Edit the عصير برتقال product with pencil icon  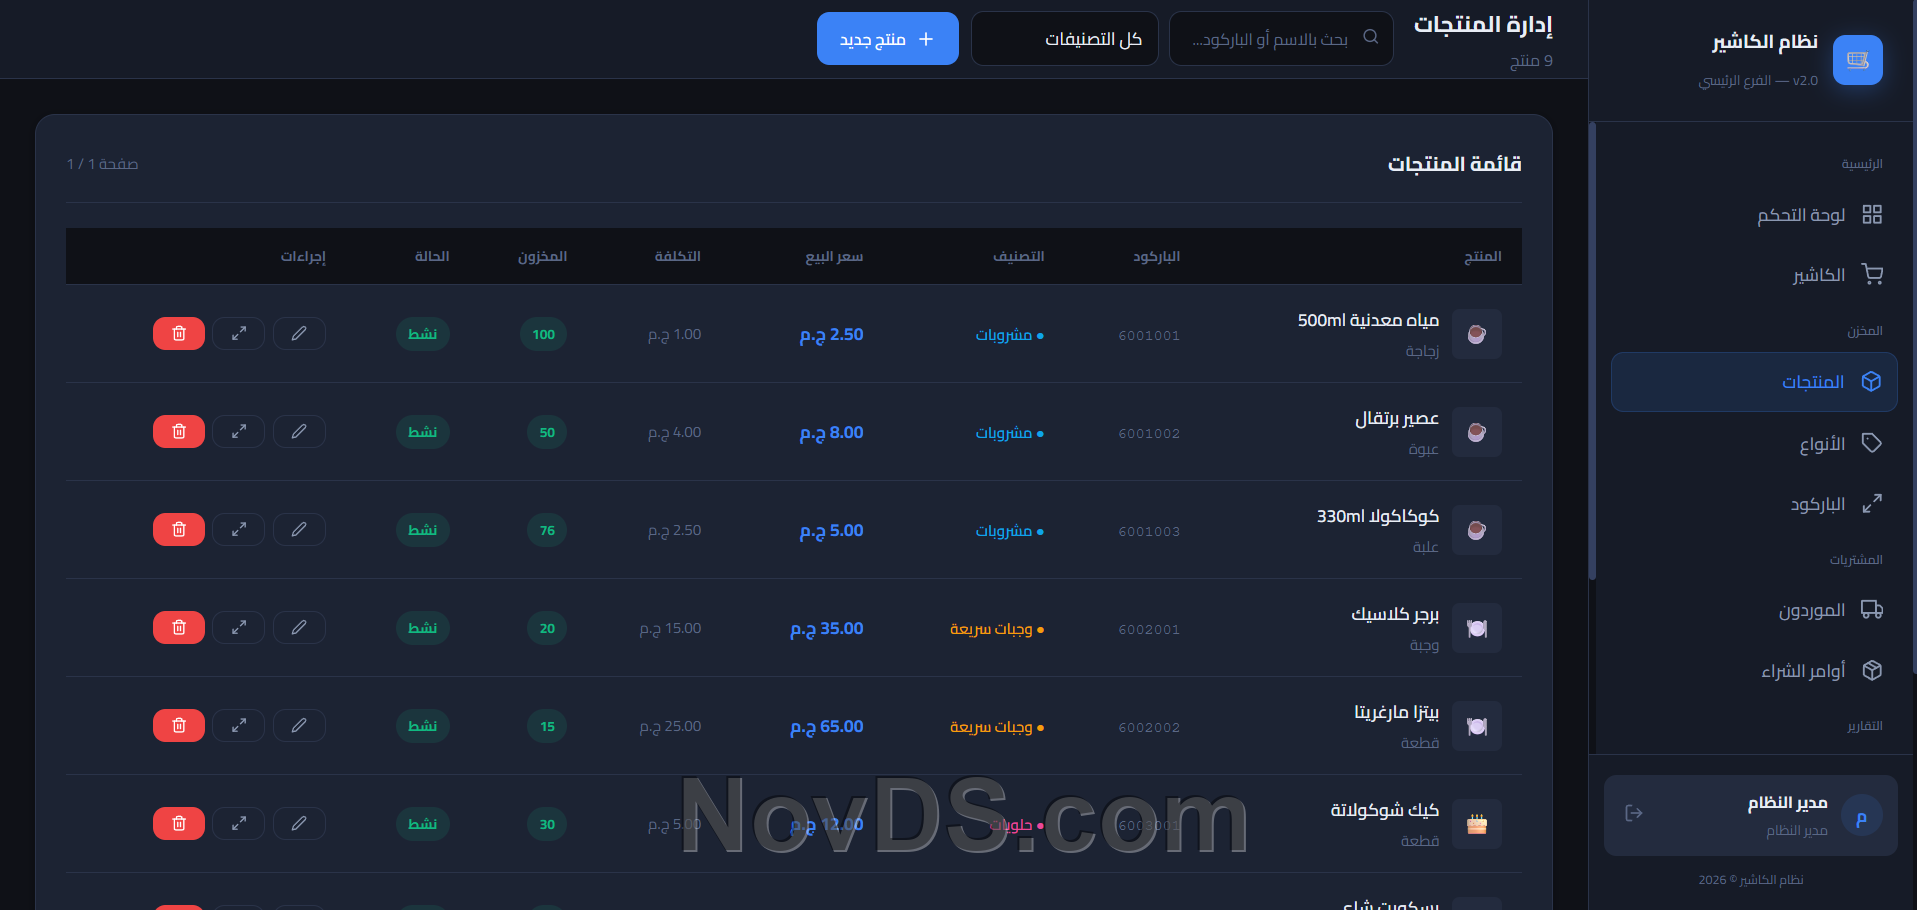pyautogui.click(x=299, y=432)
